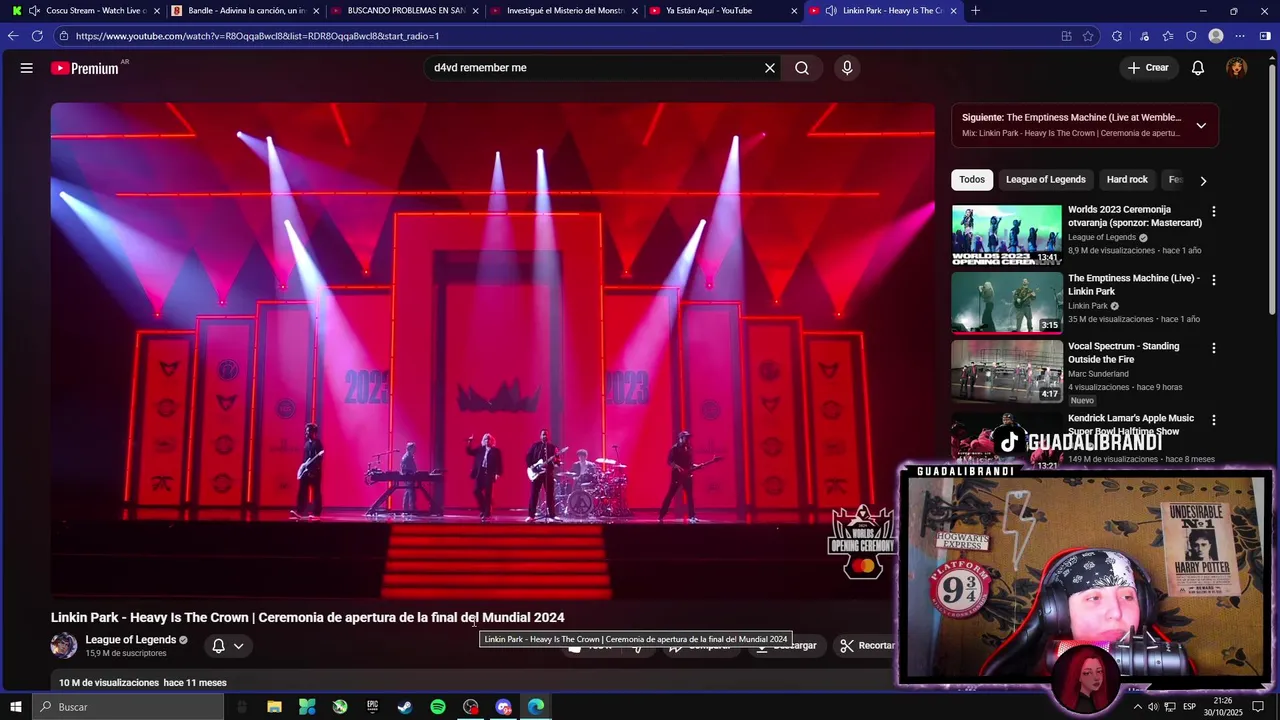The width and height of the screenshot is (1280, 720).
Task: Open the volume icon in system tray
Action: coord(1153,707)
